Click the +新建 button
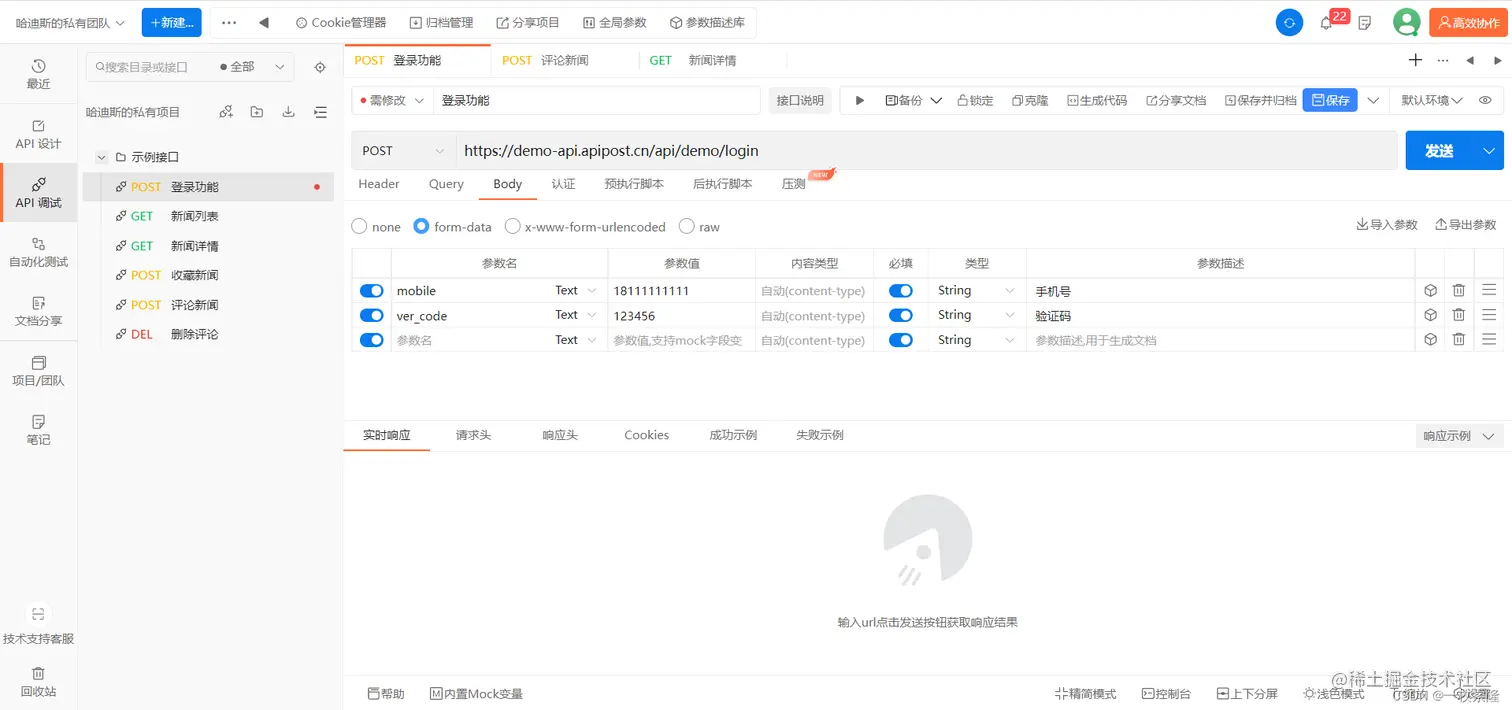The image size is (1512, 710). click(171, 22)
